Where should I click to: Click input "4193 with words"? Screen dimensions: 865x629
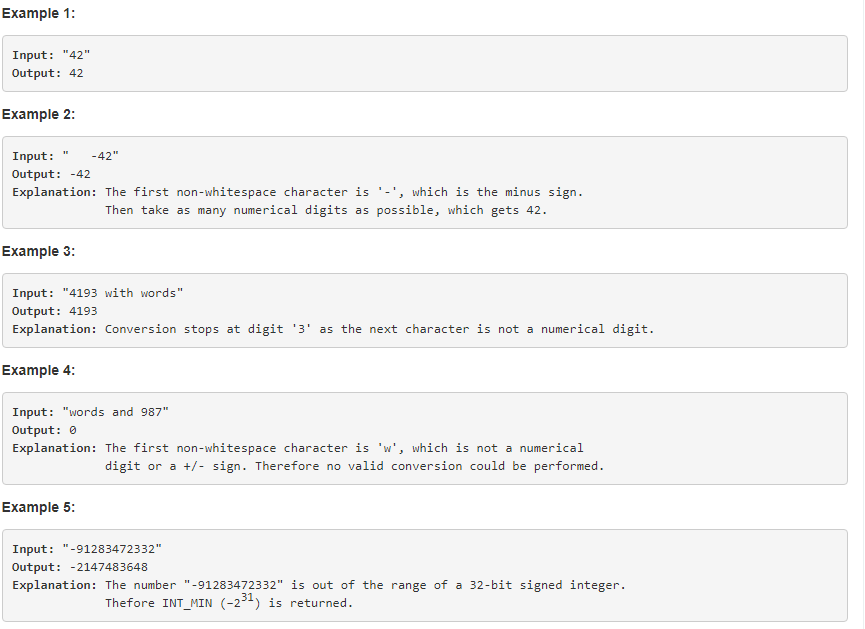pos(98,293)
